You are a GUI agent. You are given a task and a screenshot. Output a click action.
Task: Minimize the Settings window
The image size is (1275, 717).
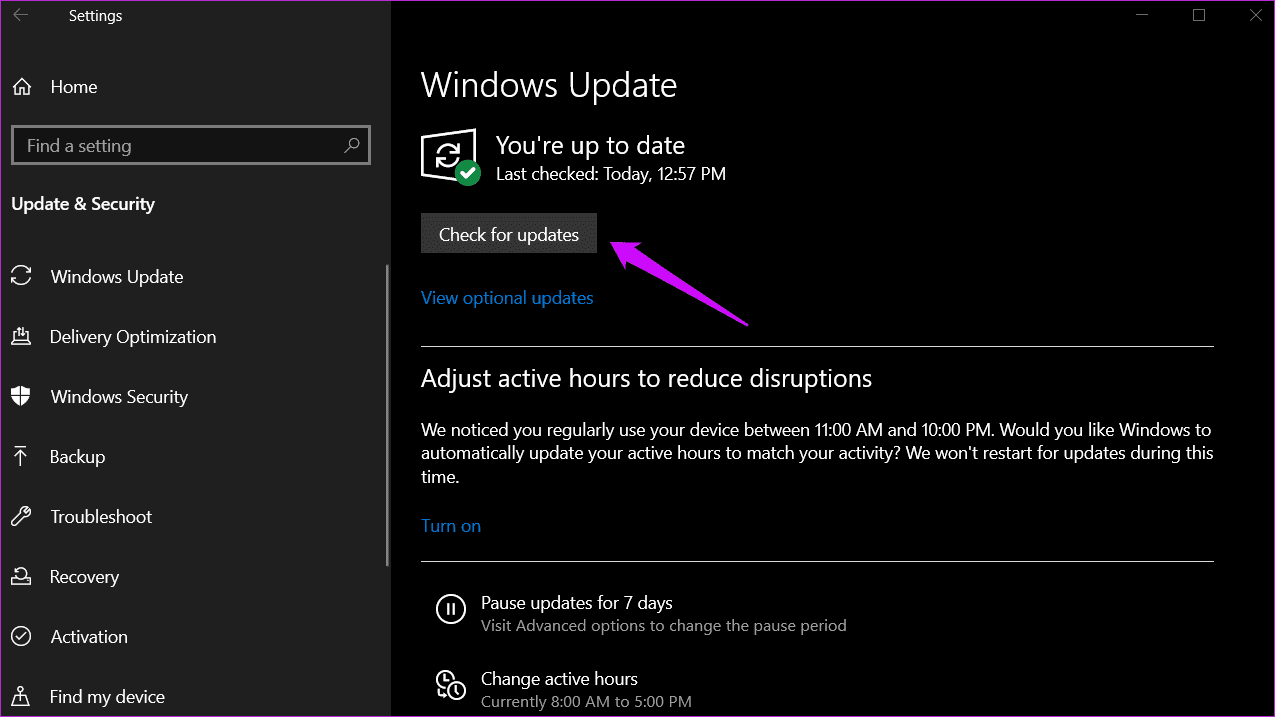coord(1143,15)
